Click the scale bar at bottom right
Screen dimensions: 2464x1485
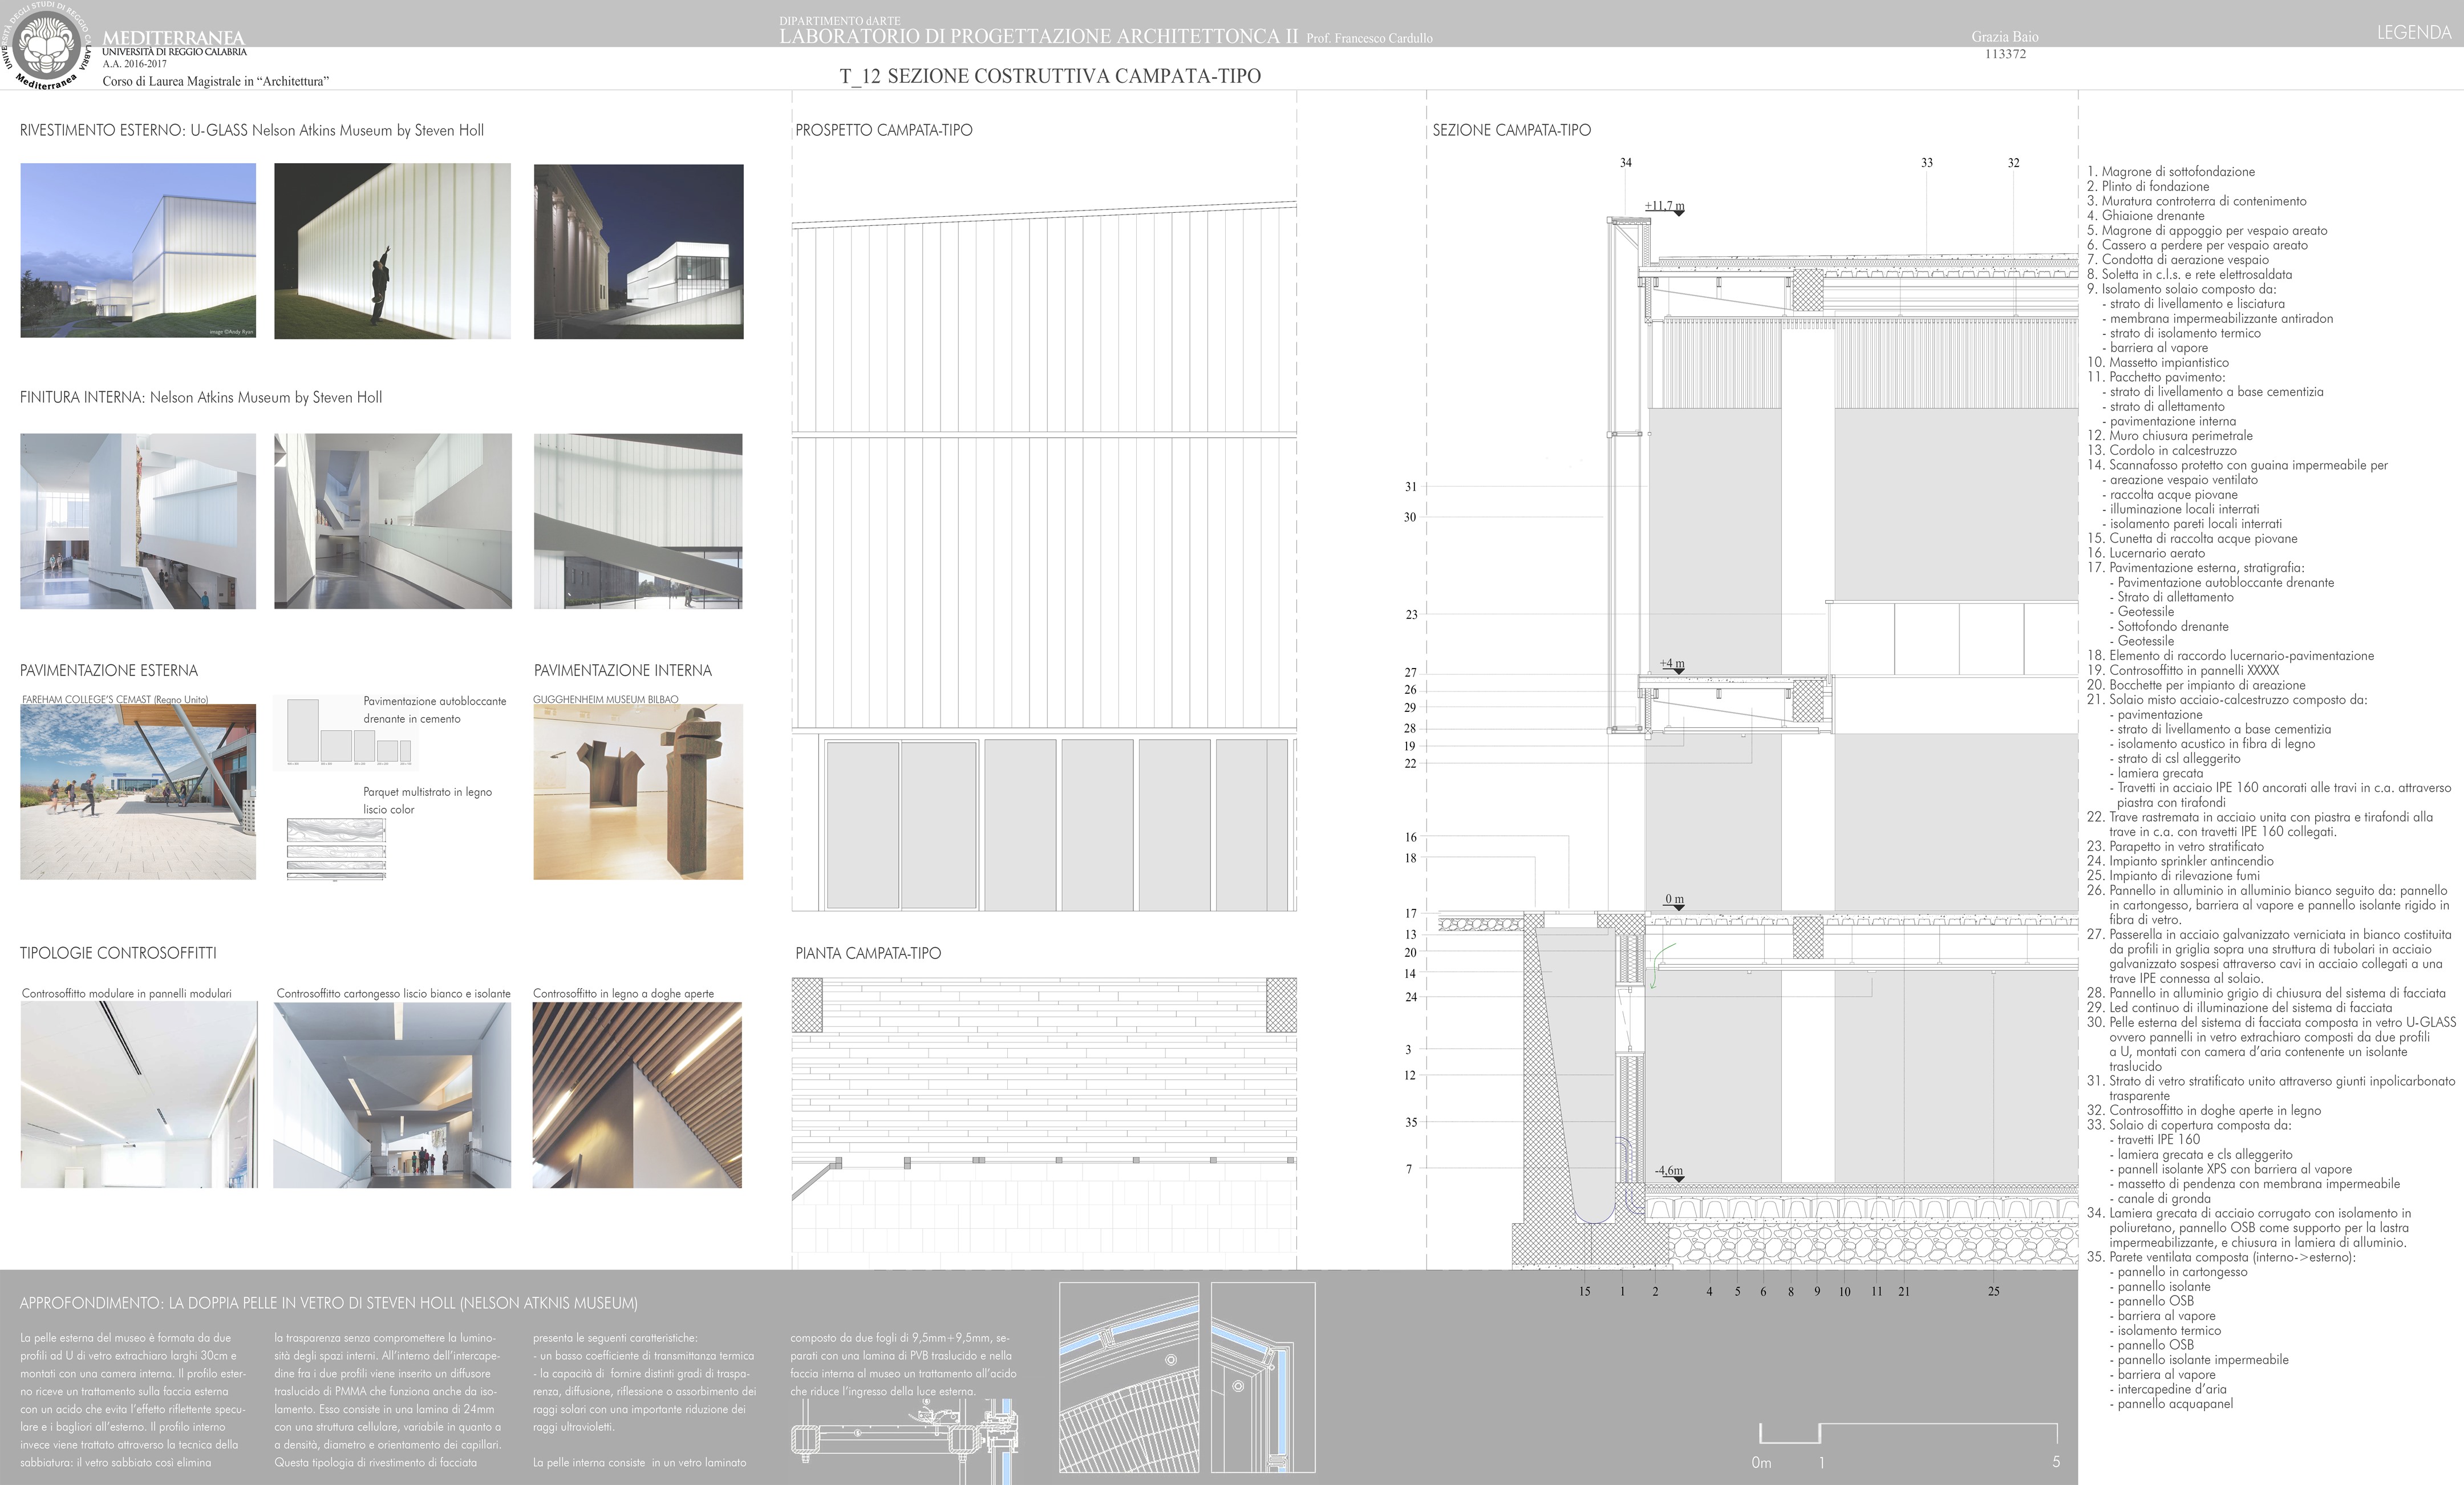(1908, 1434)
